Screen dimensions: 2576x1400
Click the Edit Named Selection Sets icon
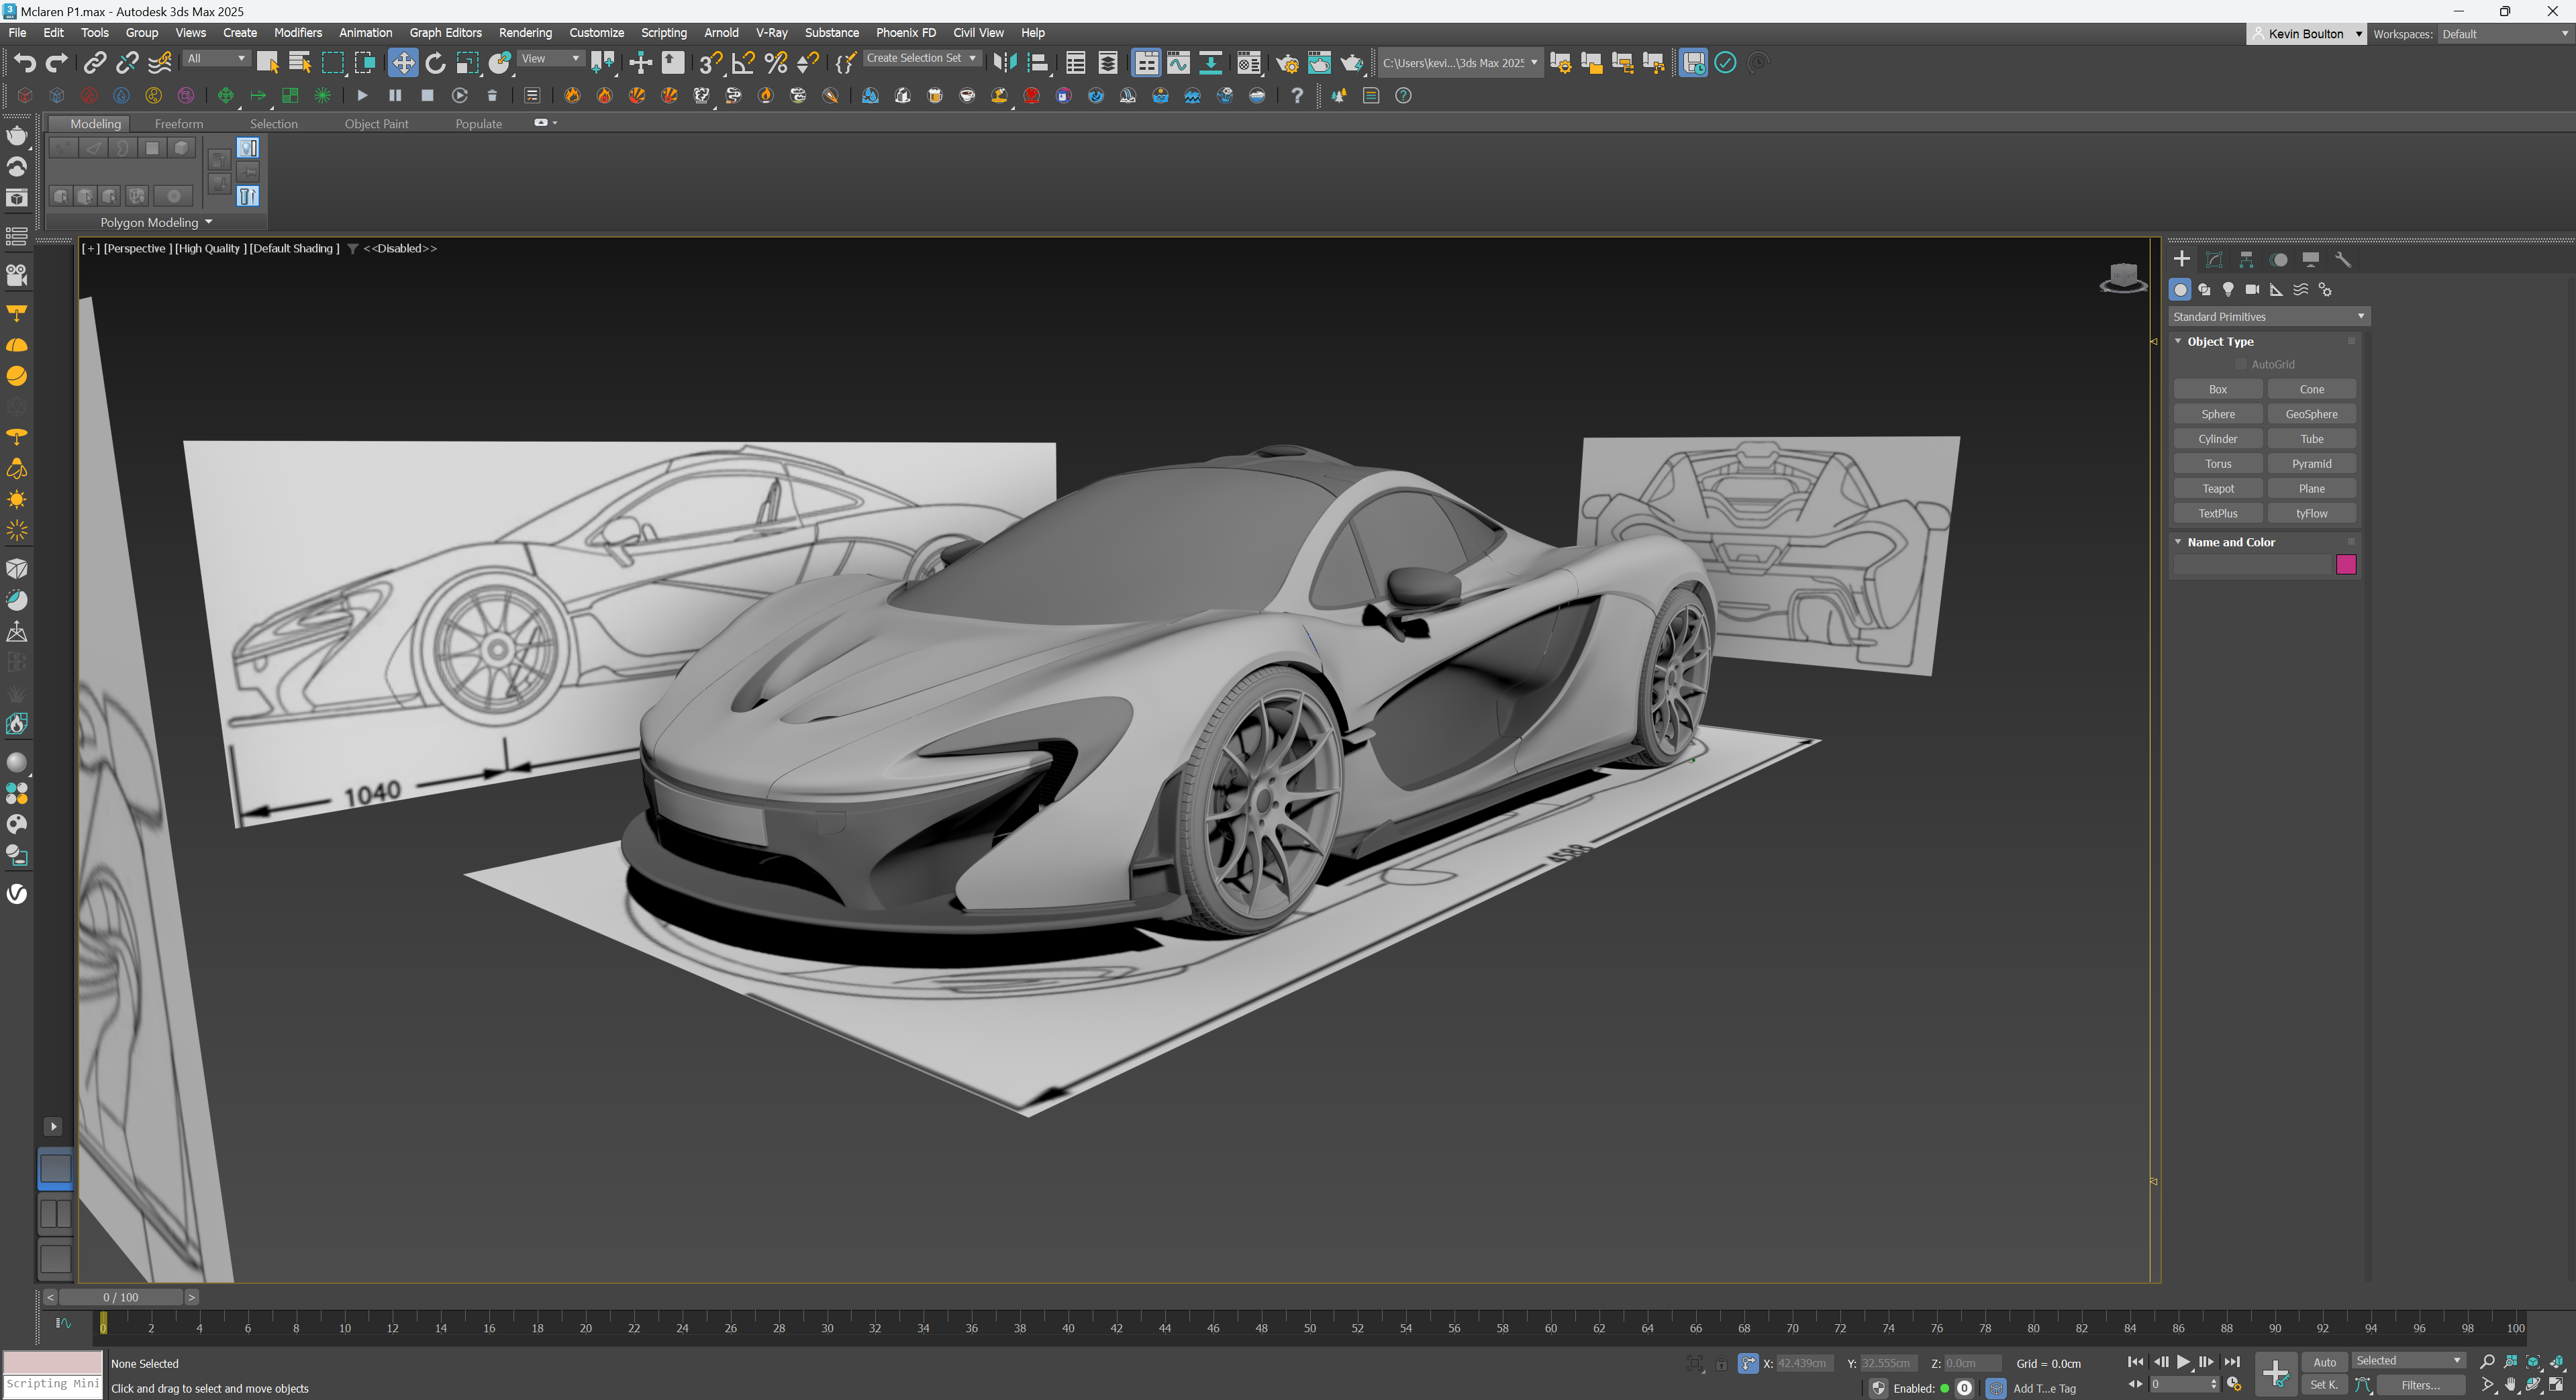point(845,63)
